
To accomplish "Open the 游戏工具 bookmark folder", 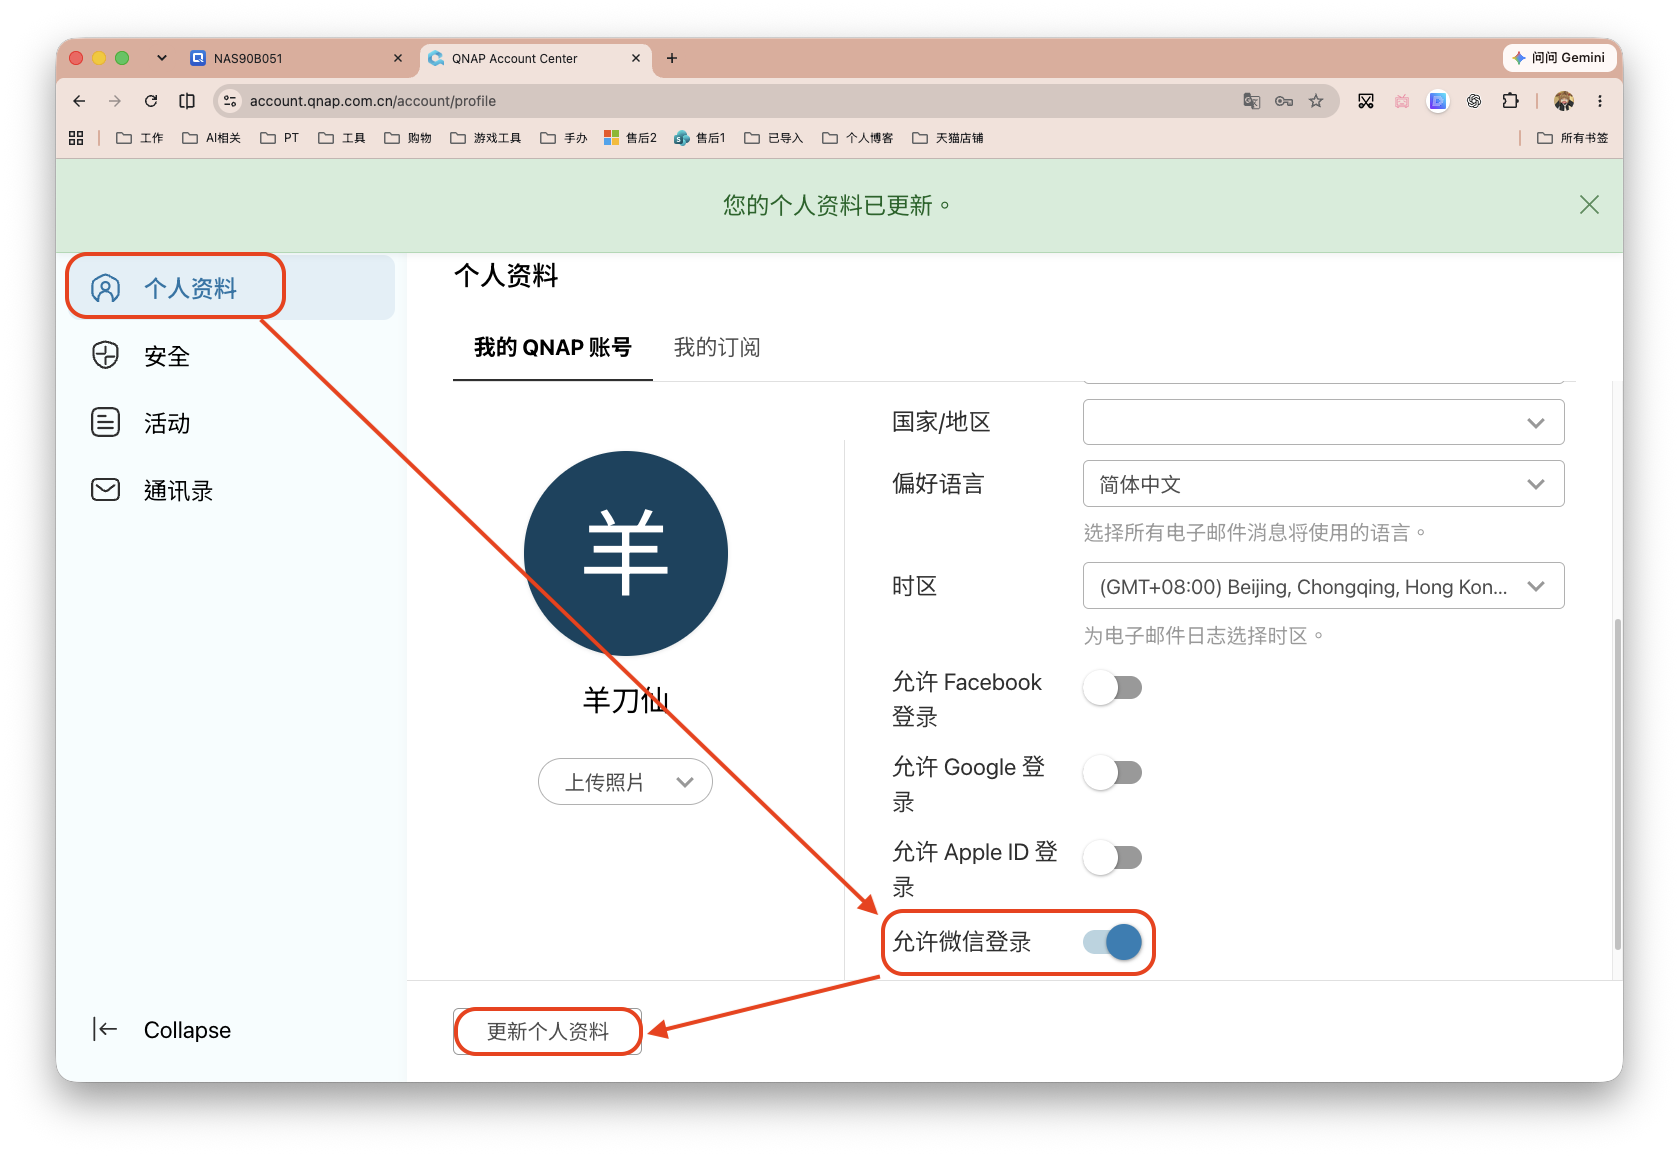I will point(486,138).
